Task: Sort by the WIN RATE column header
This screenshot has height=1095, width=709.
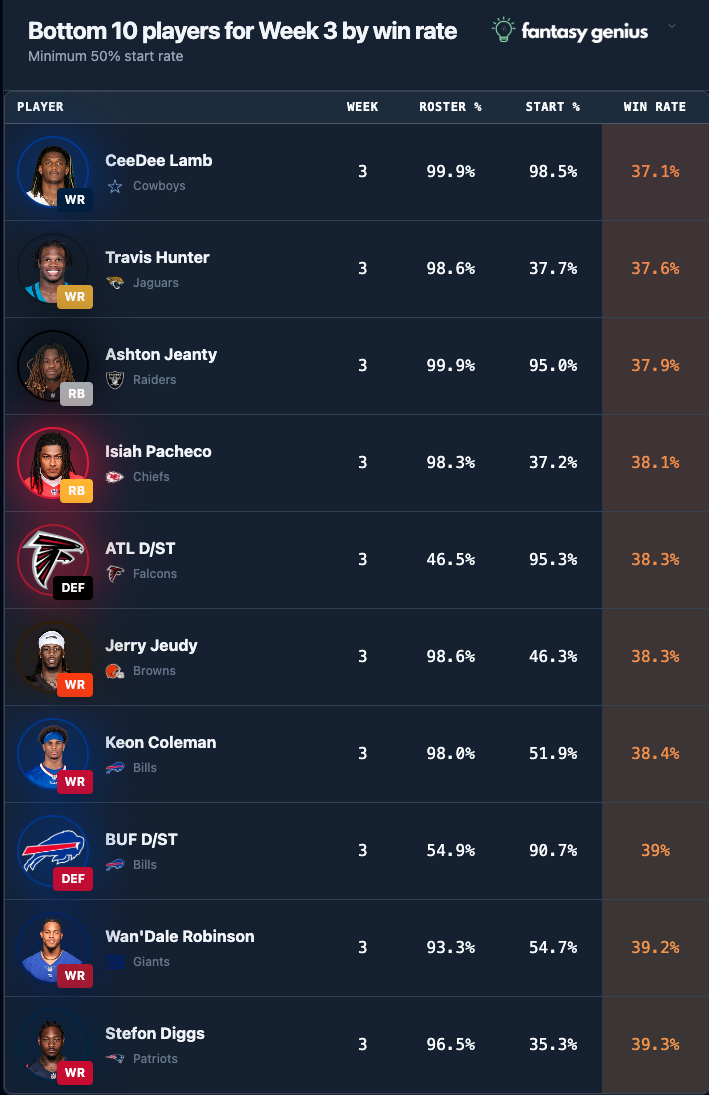Action: coord(655,107)
